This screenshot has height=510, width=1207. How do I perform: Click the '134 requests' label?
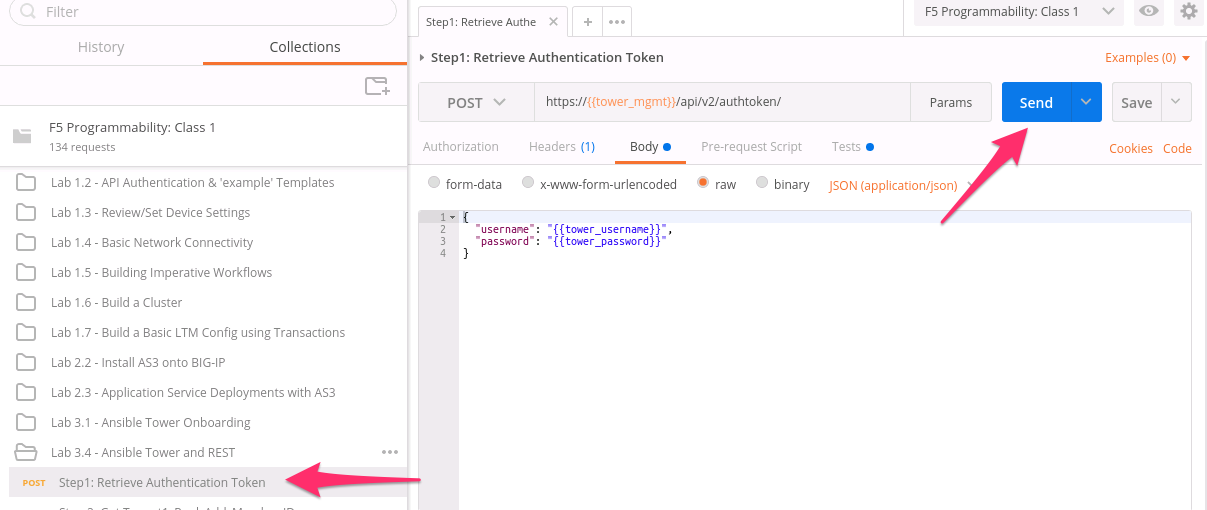click(82, 147)
